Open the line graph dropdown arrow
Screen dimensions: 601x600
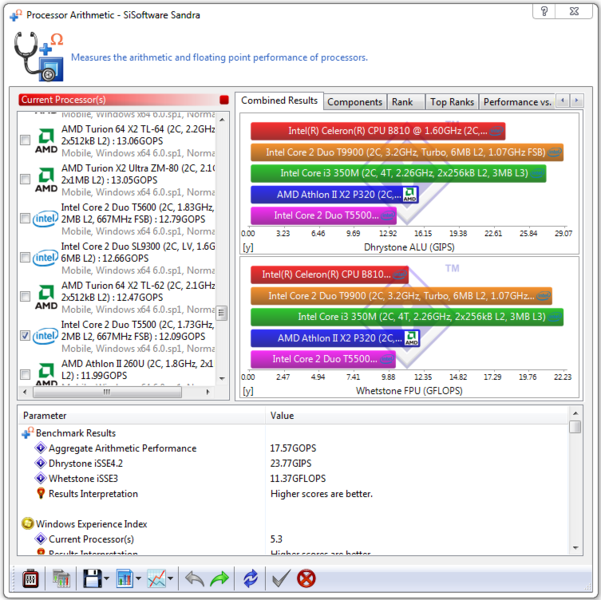coord(171,579)
